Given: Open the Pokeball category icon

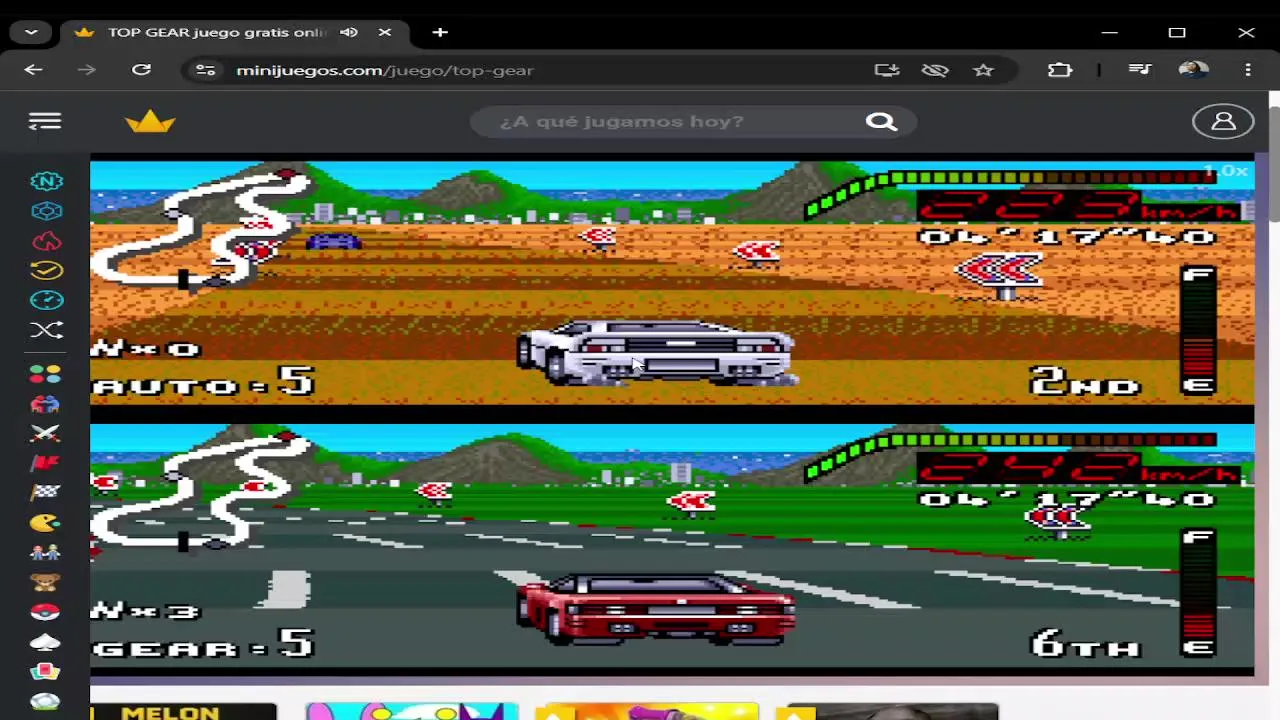Looking at the screenshot, I should click(x=45, y=612).
